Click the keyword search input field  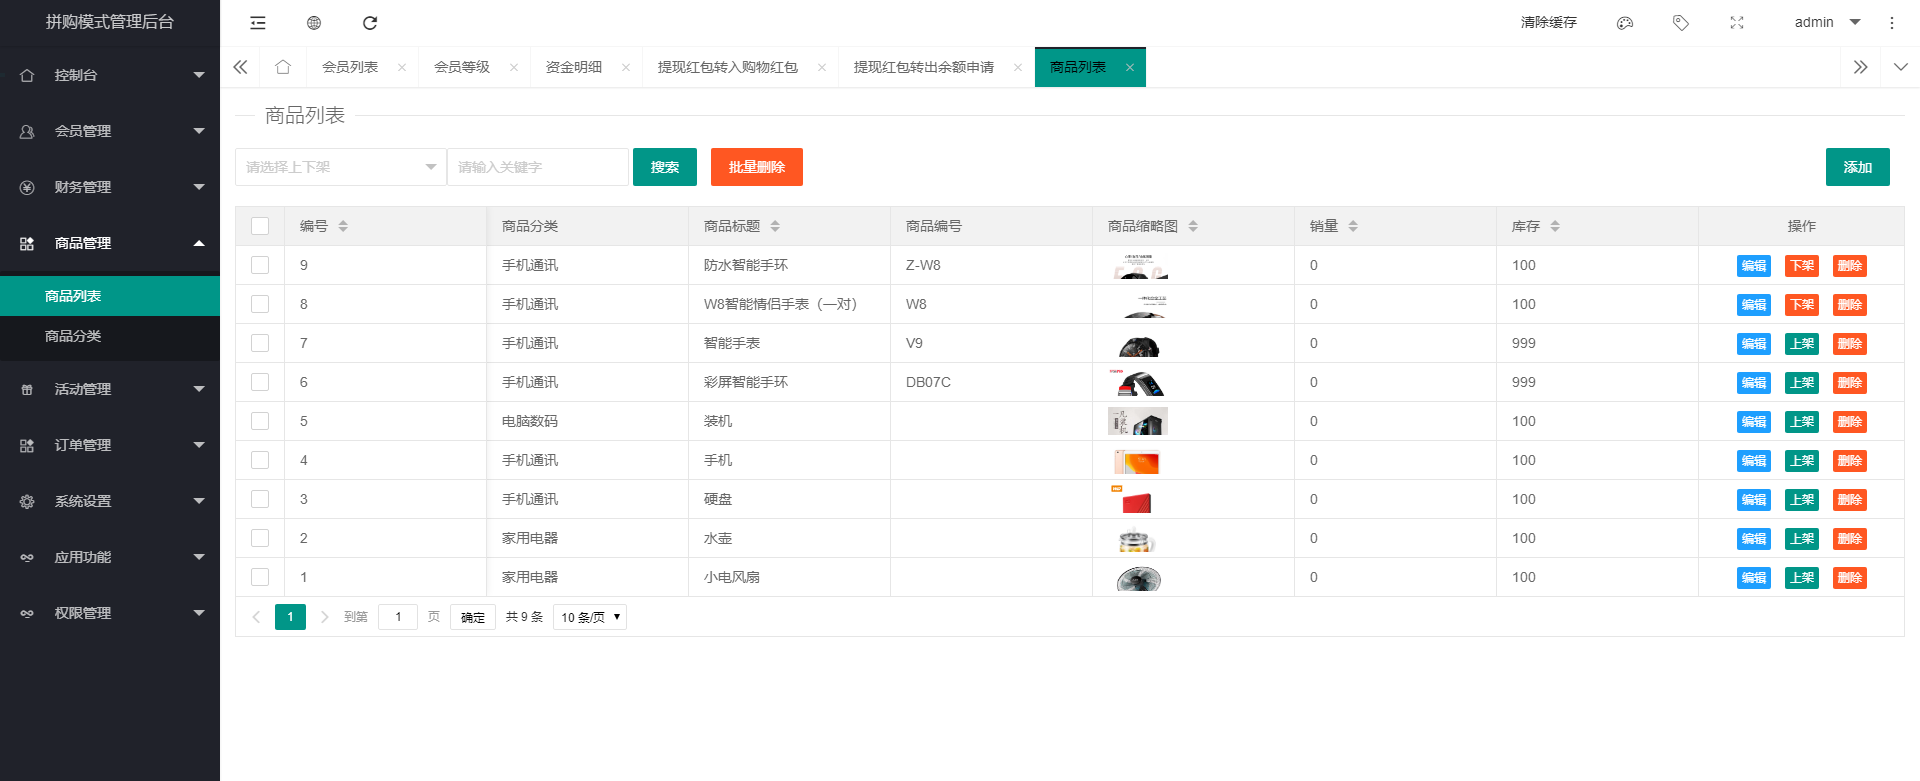(x=538, y=167)
